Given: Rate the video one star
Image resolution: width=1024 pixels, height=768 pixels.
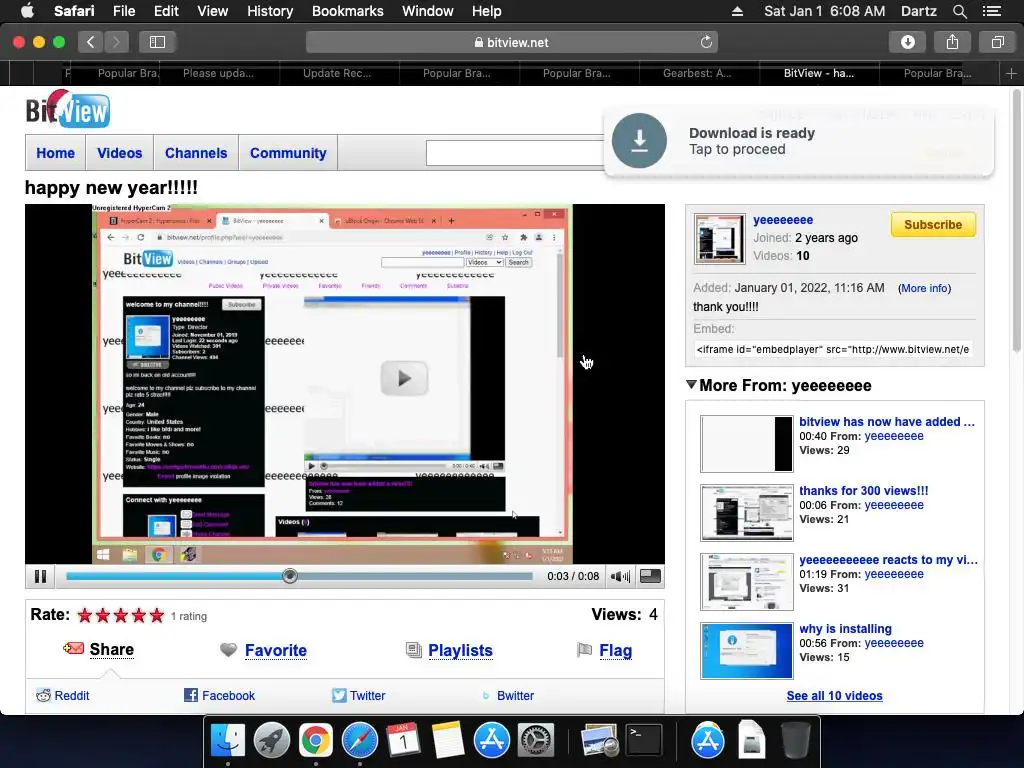Looking at the screenshot, I should coord(85,615).
